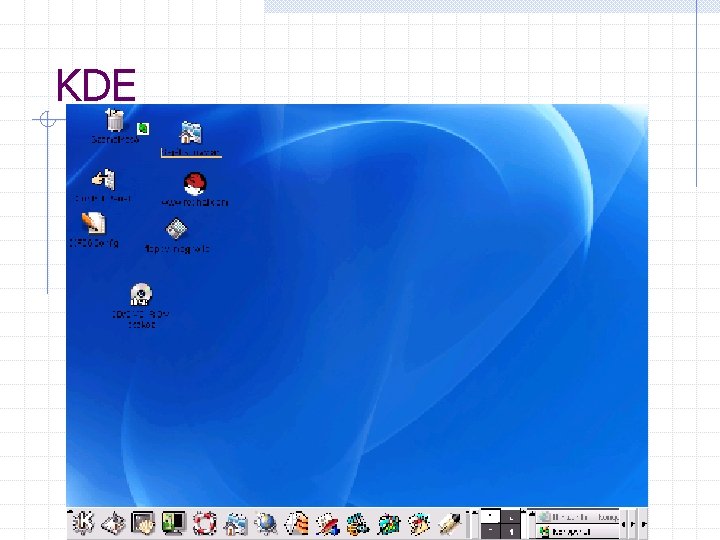Open the CD-ROM desktop icon
This screenshot has height=540, width=720.
(x=141, y=294)
